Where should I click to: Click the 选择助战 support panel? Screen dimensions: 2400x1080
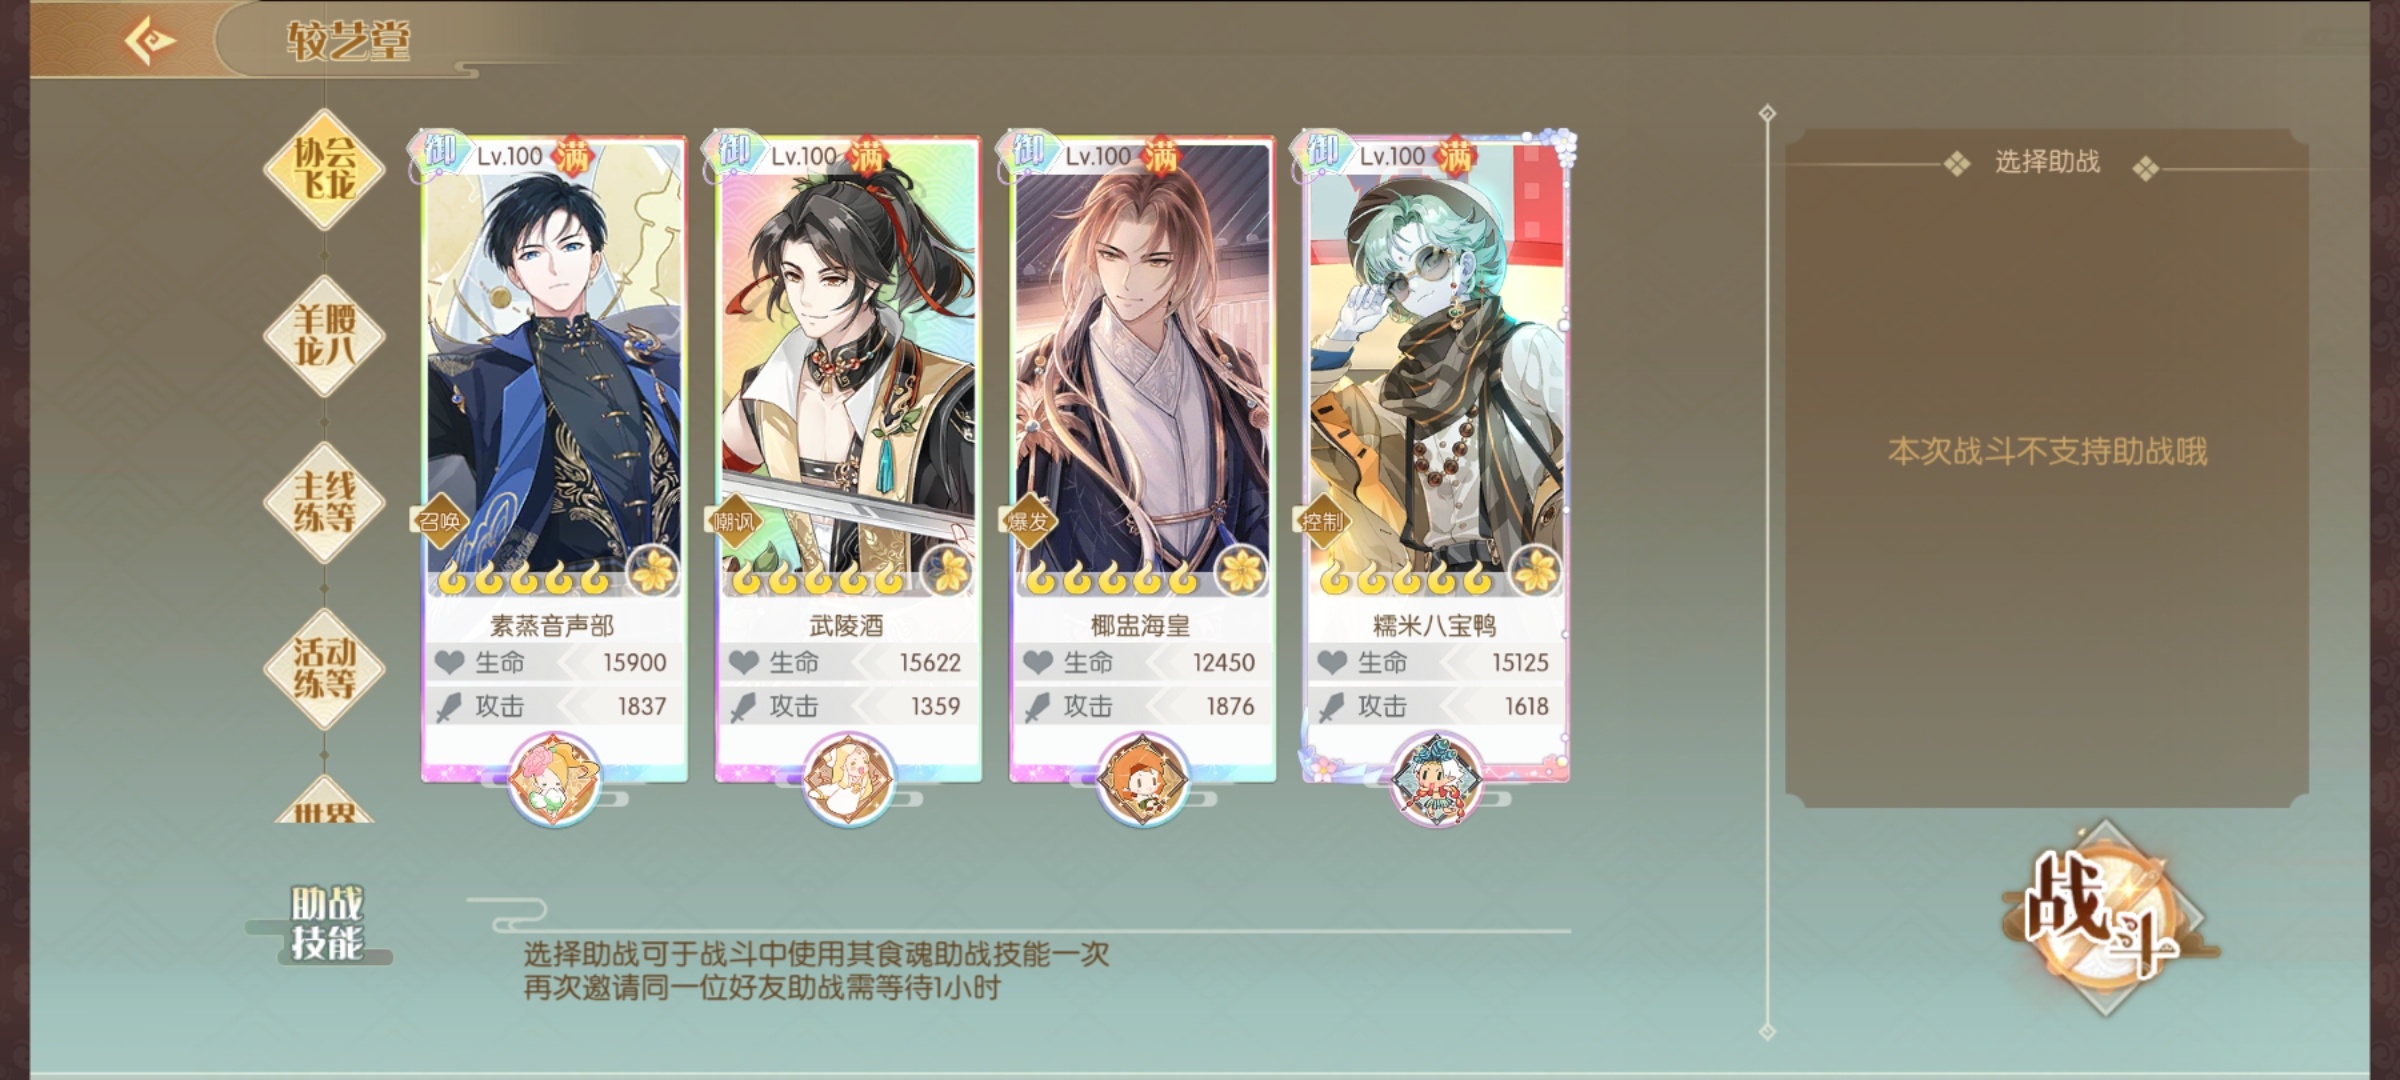pos(2047,468)
